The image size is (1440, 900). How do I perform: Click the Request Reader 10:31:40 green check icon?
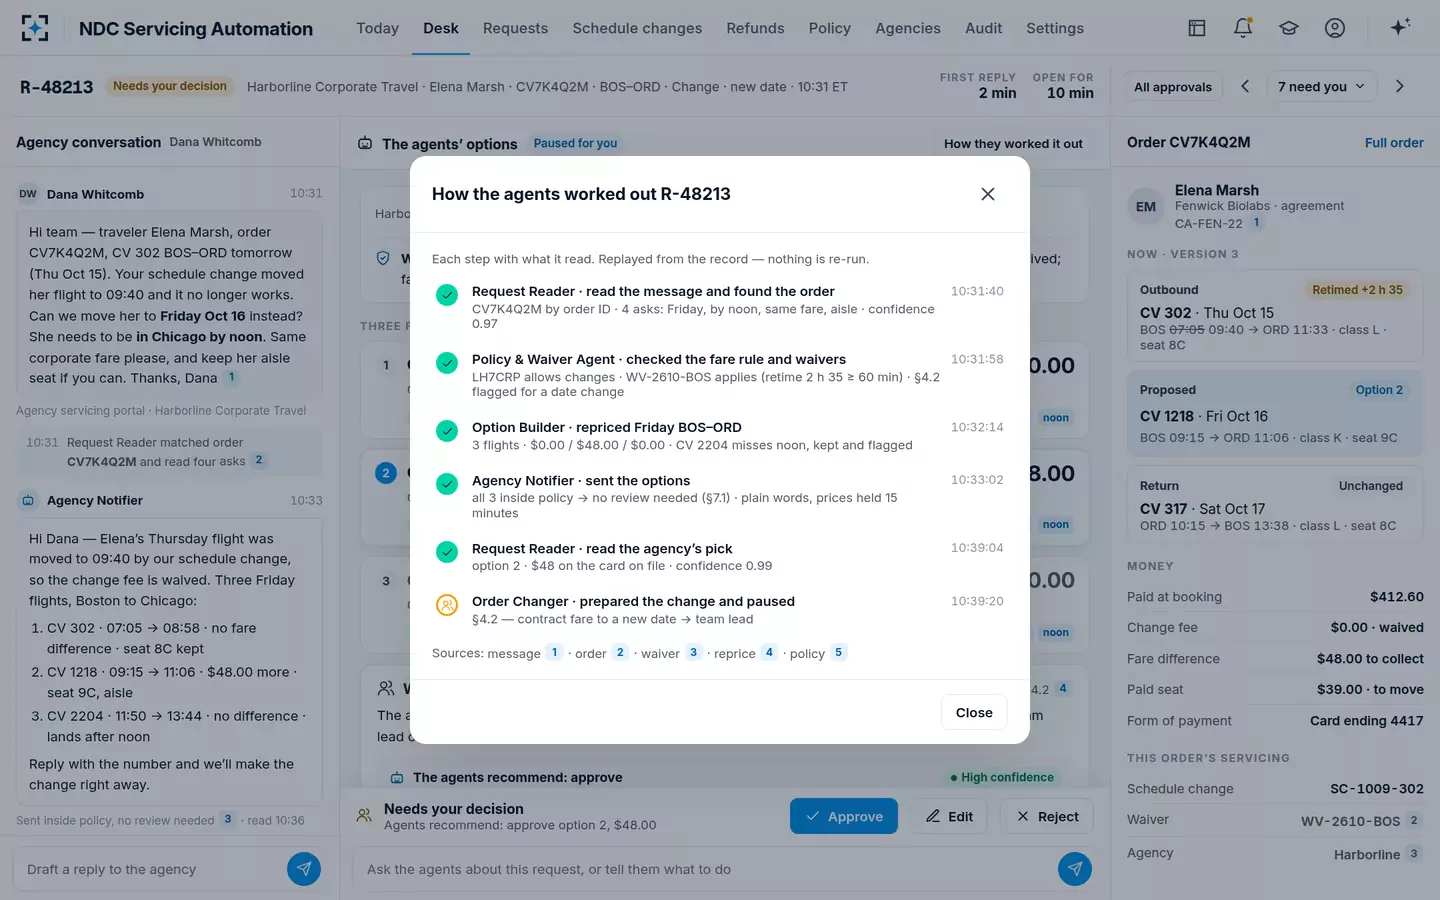coord(447,295)
